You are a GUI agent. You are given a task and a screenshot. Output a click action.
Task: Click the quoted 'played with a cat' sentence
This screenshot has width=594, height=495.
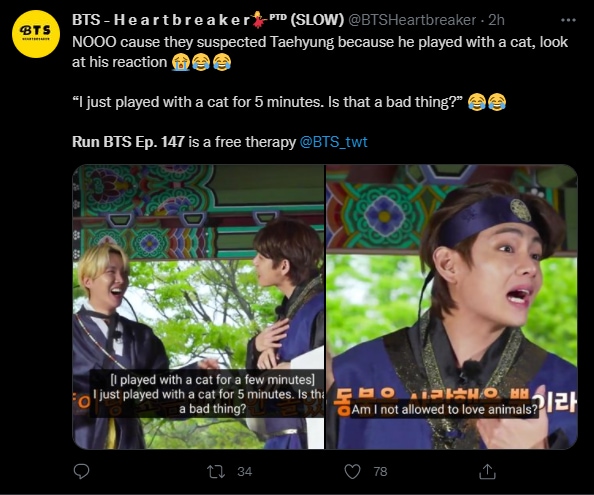pos(268,102)
